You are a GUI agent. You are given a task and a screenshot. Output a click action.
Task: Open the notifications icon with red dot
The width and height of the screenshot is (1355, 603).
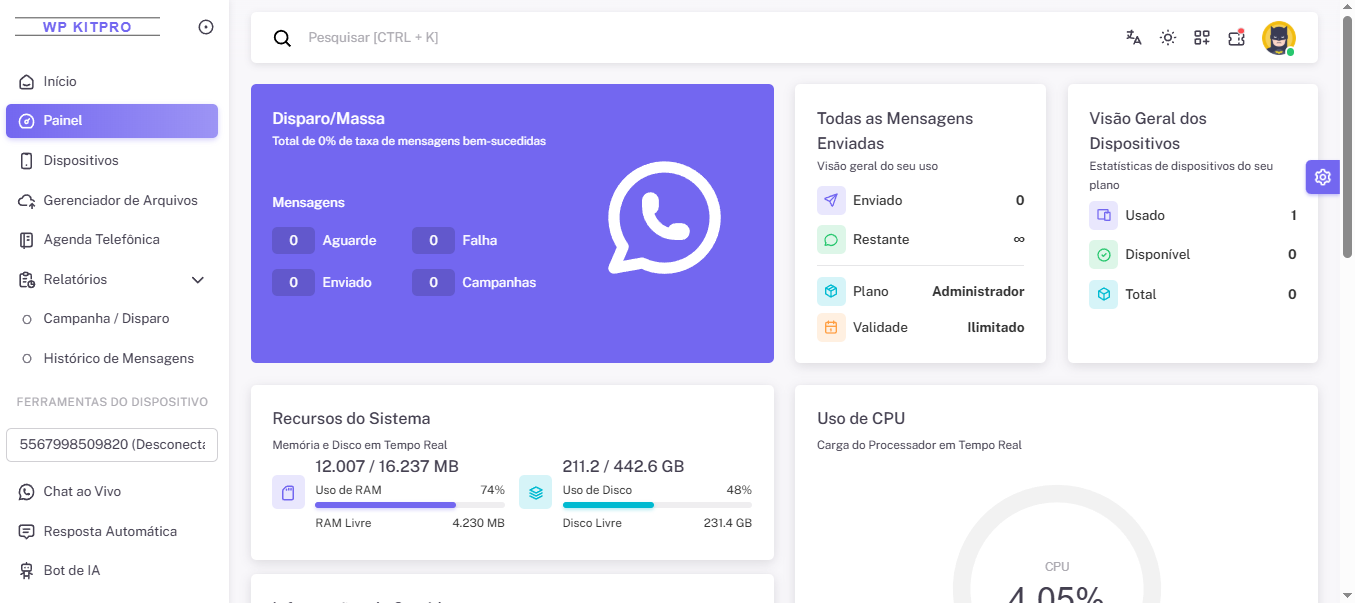click(x=1236, y=38)
